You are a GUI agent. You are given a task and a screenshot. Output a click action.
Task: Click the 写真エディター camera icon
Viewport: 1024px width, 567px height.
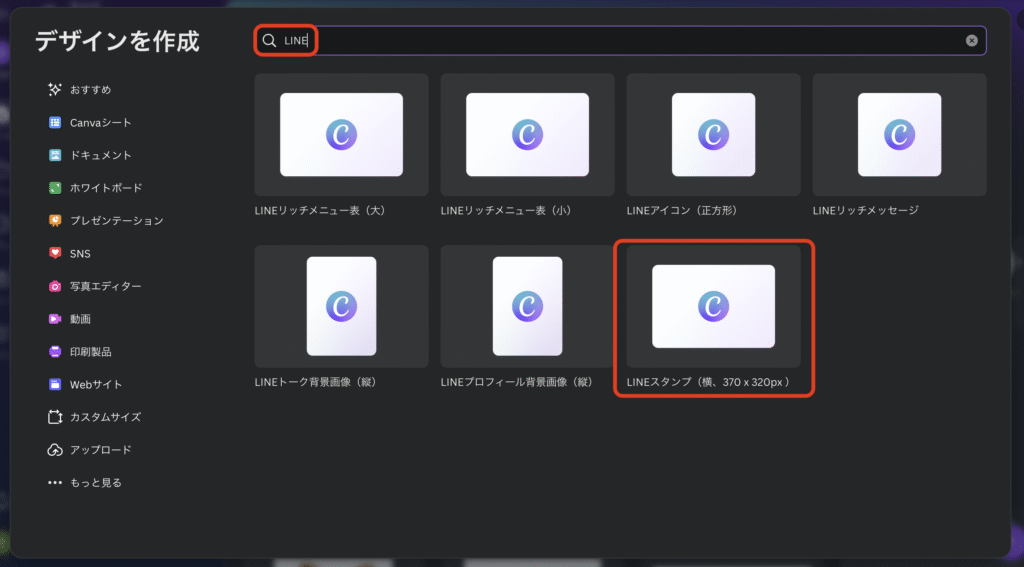click(x=55, y=286)
